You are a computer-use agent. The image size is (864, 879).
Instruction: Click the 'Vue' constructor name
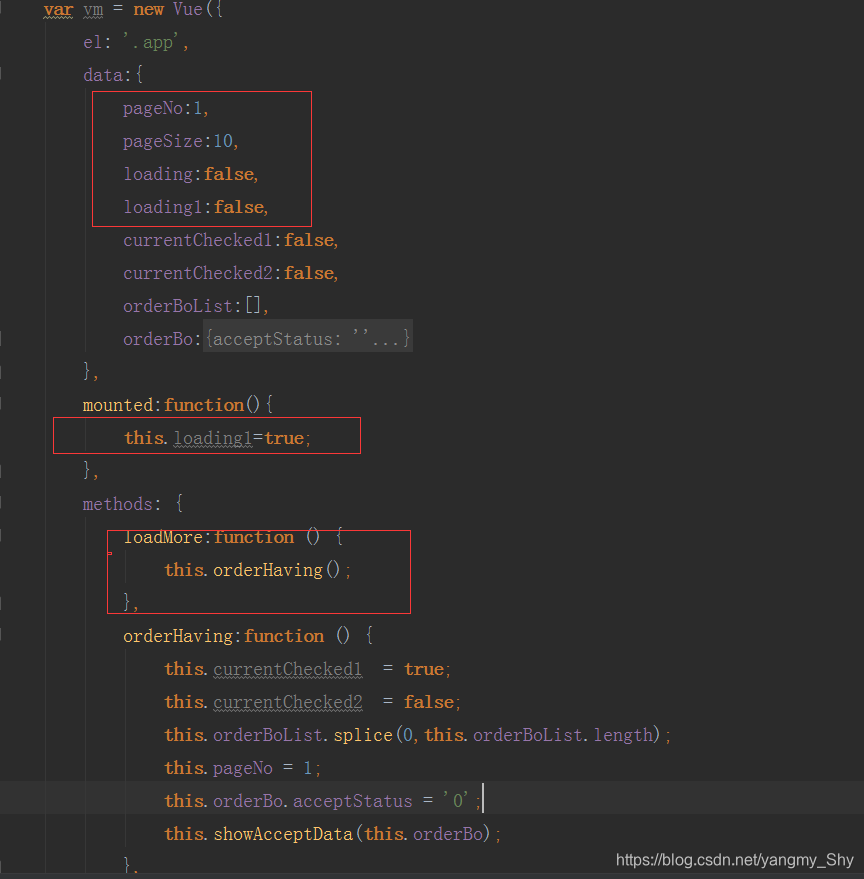[187, 9]
